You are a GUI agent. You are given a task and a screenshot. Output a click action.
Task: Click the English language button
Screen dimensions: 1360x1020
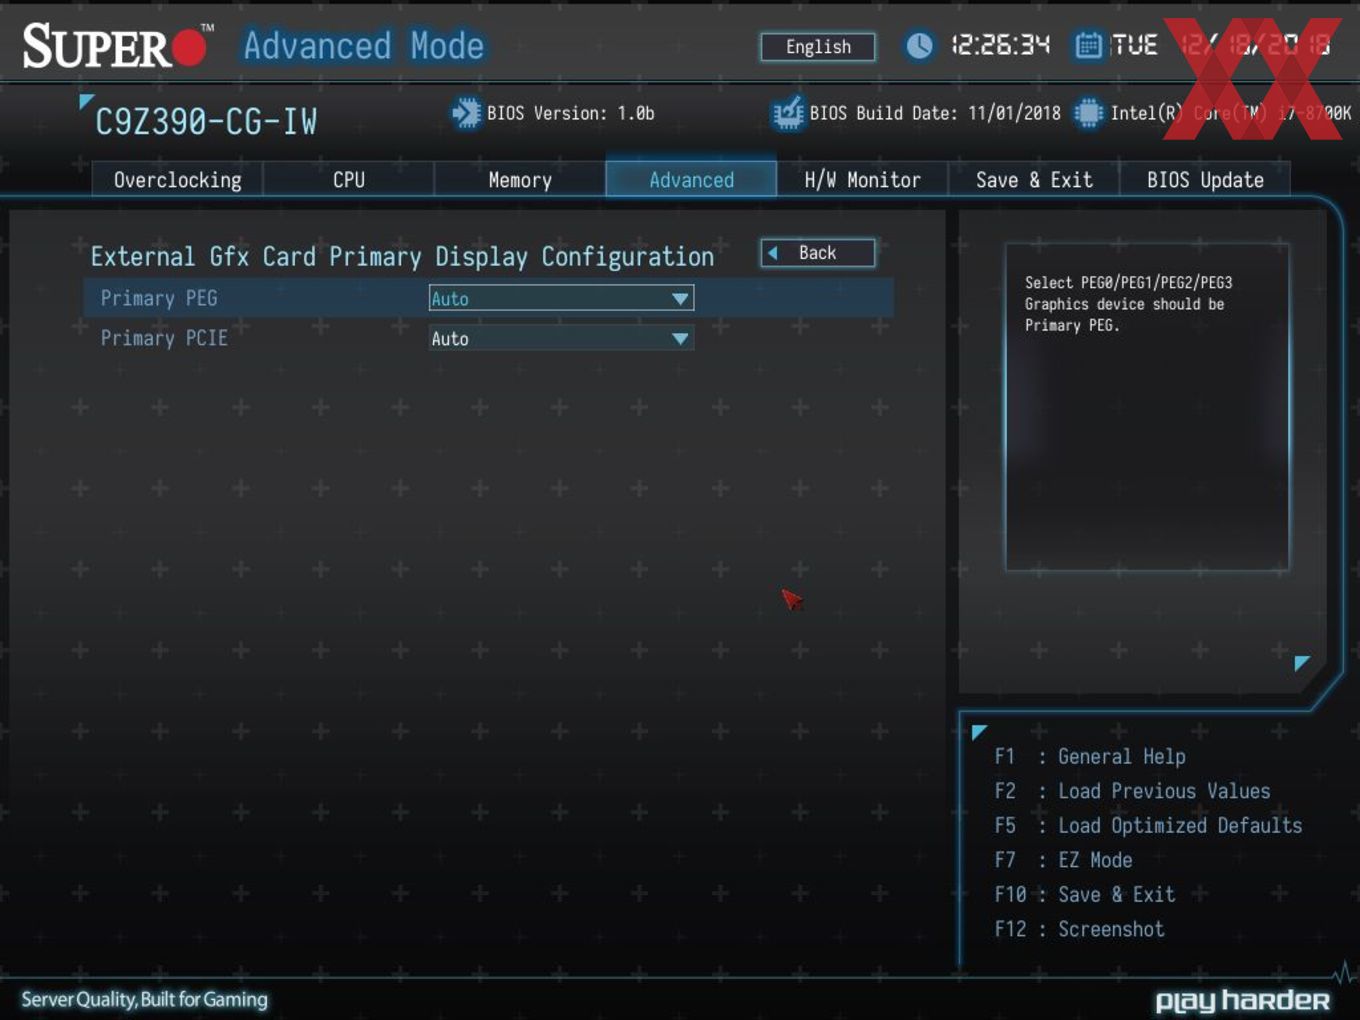(x=818, y=47)
